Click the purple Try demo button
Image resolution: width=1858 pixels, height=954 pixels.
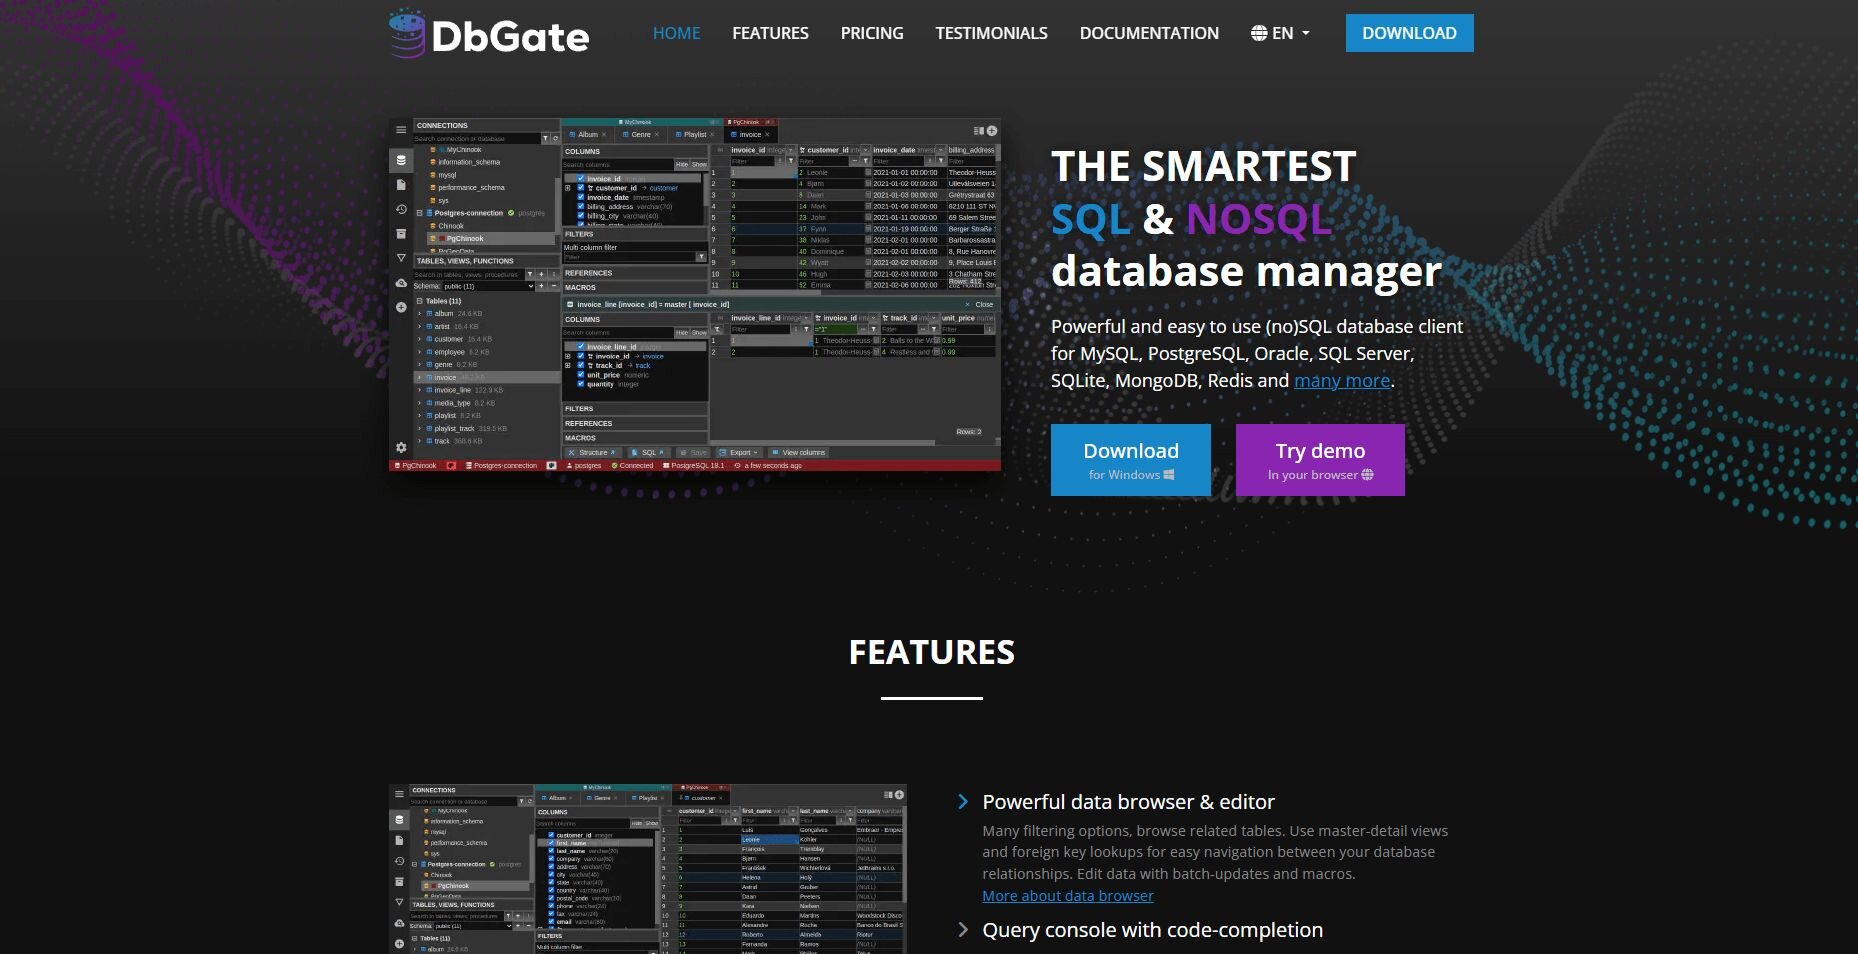click(1319, 460)
